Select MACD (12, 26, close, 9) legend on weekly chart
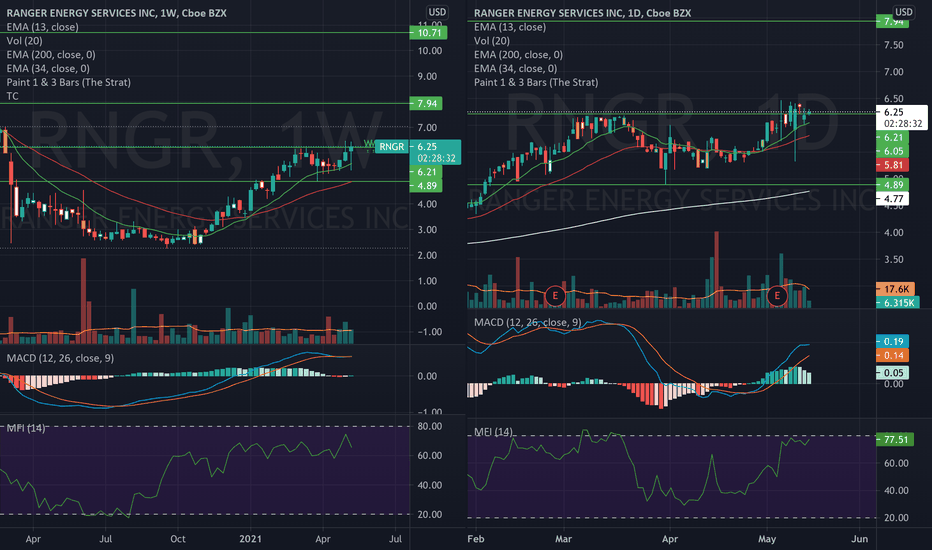This screenshot has width=932, height=550. coord(60,358)
